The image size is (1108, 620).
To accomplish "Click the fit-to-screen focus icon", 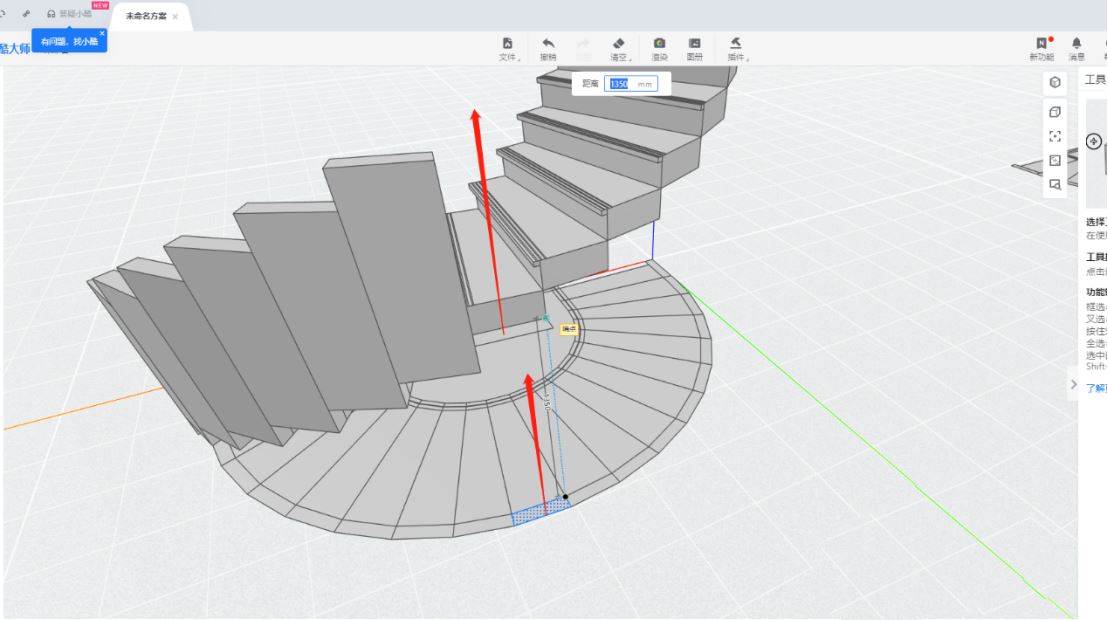I will pyautogui.click(x=1055, y=136).
